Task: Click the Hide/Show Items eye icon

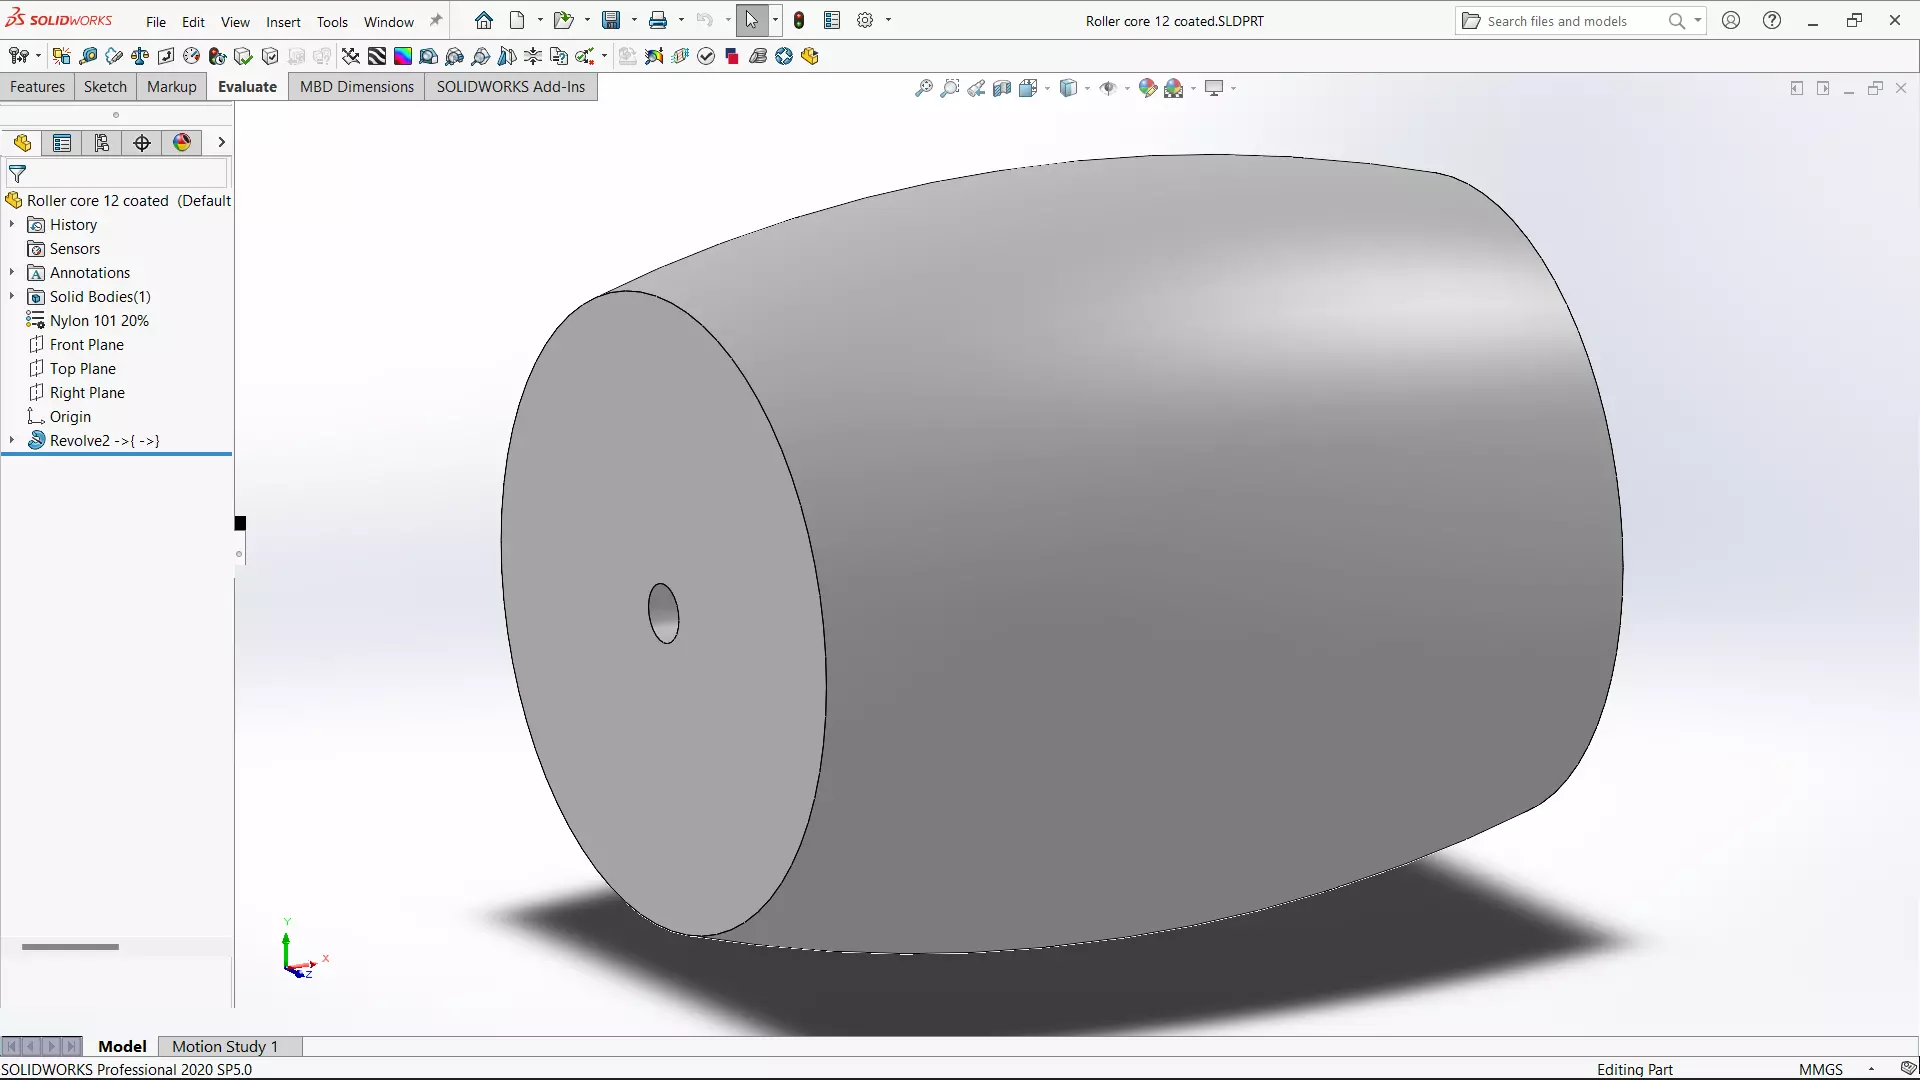Action: coord(1108,88)
